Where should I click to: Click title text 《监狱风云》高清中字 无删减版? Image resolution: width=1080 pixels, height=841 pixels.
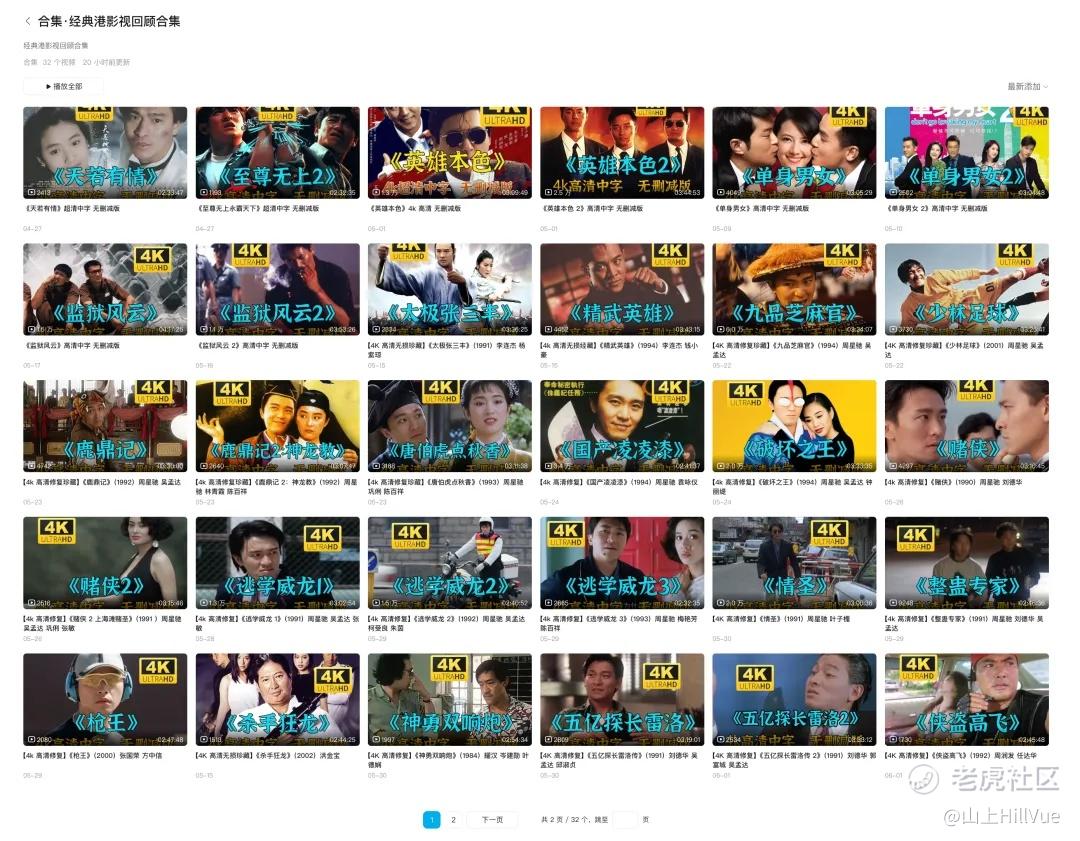[x=72, y=345]
